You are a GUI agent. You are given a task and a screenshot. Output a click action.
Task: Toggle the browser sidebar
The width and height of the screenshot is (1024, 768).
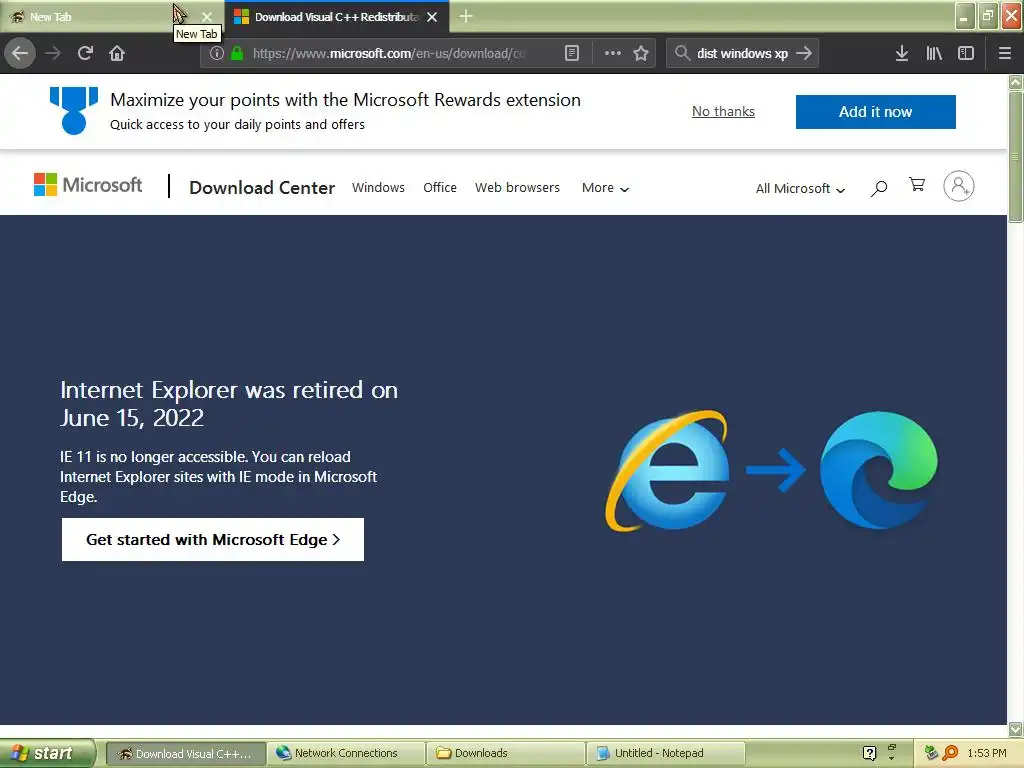tap(966, 53)
